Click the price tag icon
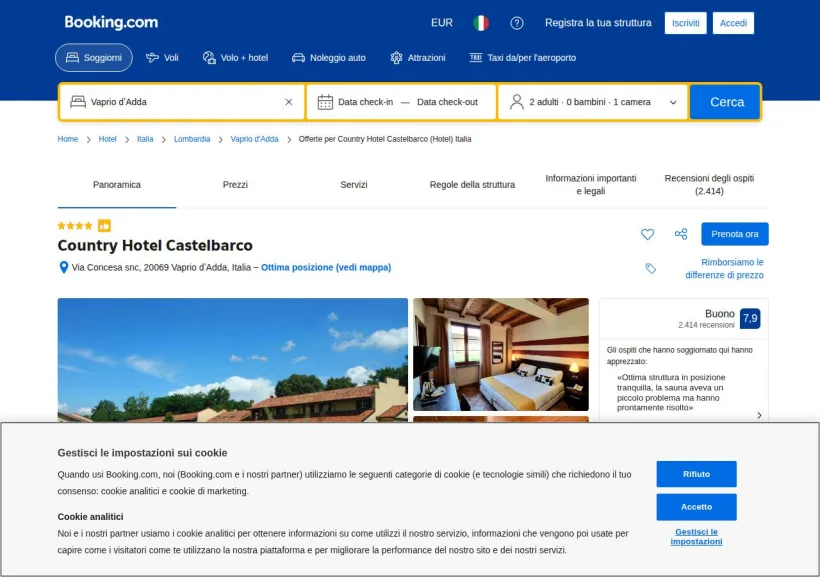This screenshot has height=577, width=820. (x=651, y=268)
